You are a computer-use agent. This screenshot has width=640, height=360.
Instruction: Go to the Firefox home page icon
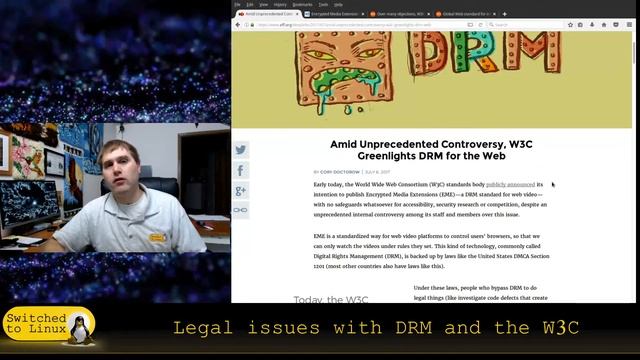click(x=604, y=25)
